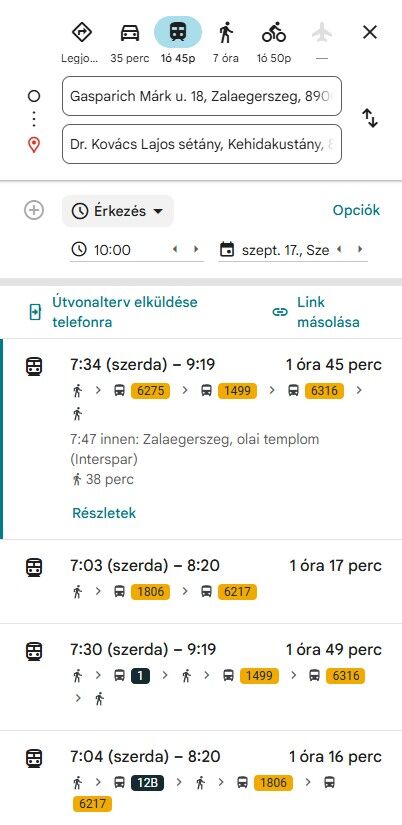The width and height of the screenshot is (402, 825).
Task: Advance the 10:00 time by one step
Action: [196, 249]
